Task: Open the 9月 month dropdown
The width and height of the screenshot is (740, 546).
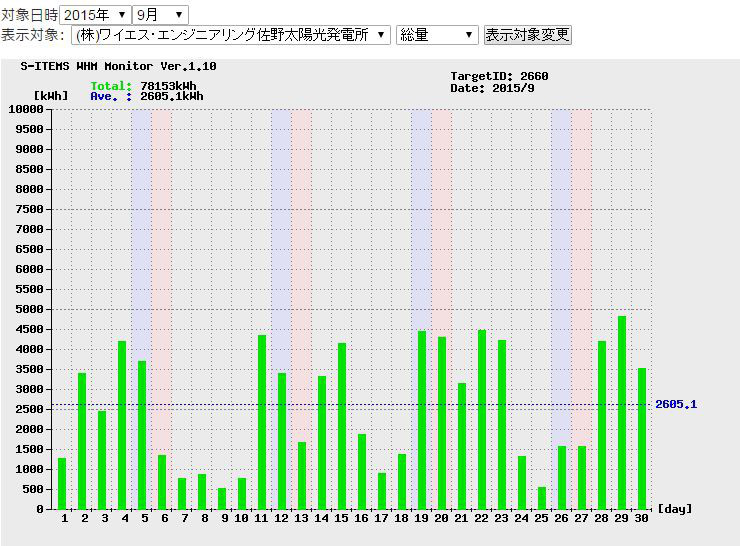Action: (160, 15)
